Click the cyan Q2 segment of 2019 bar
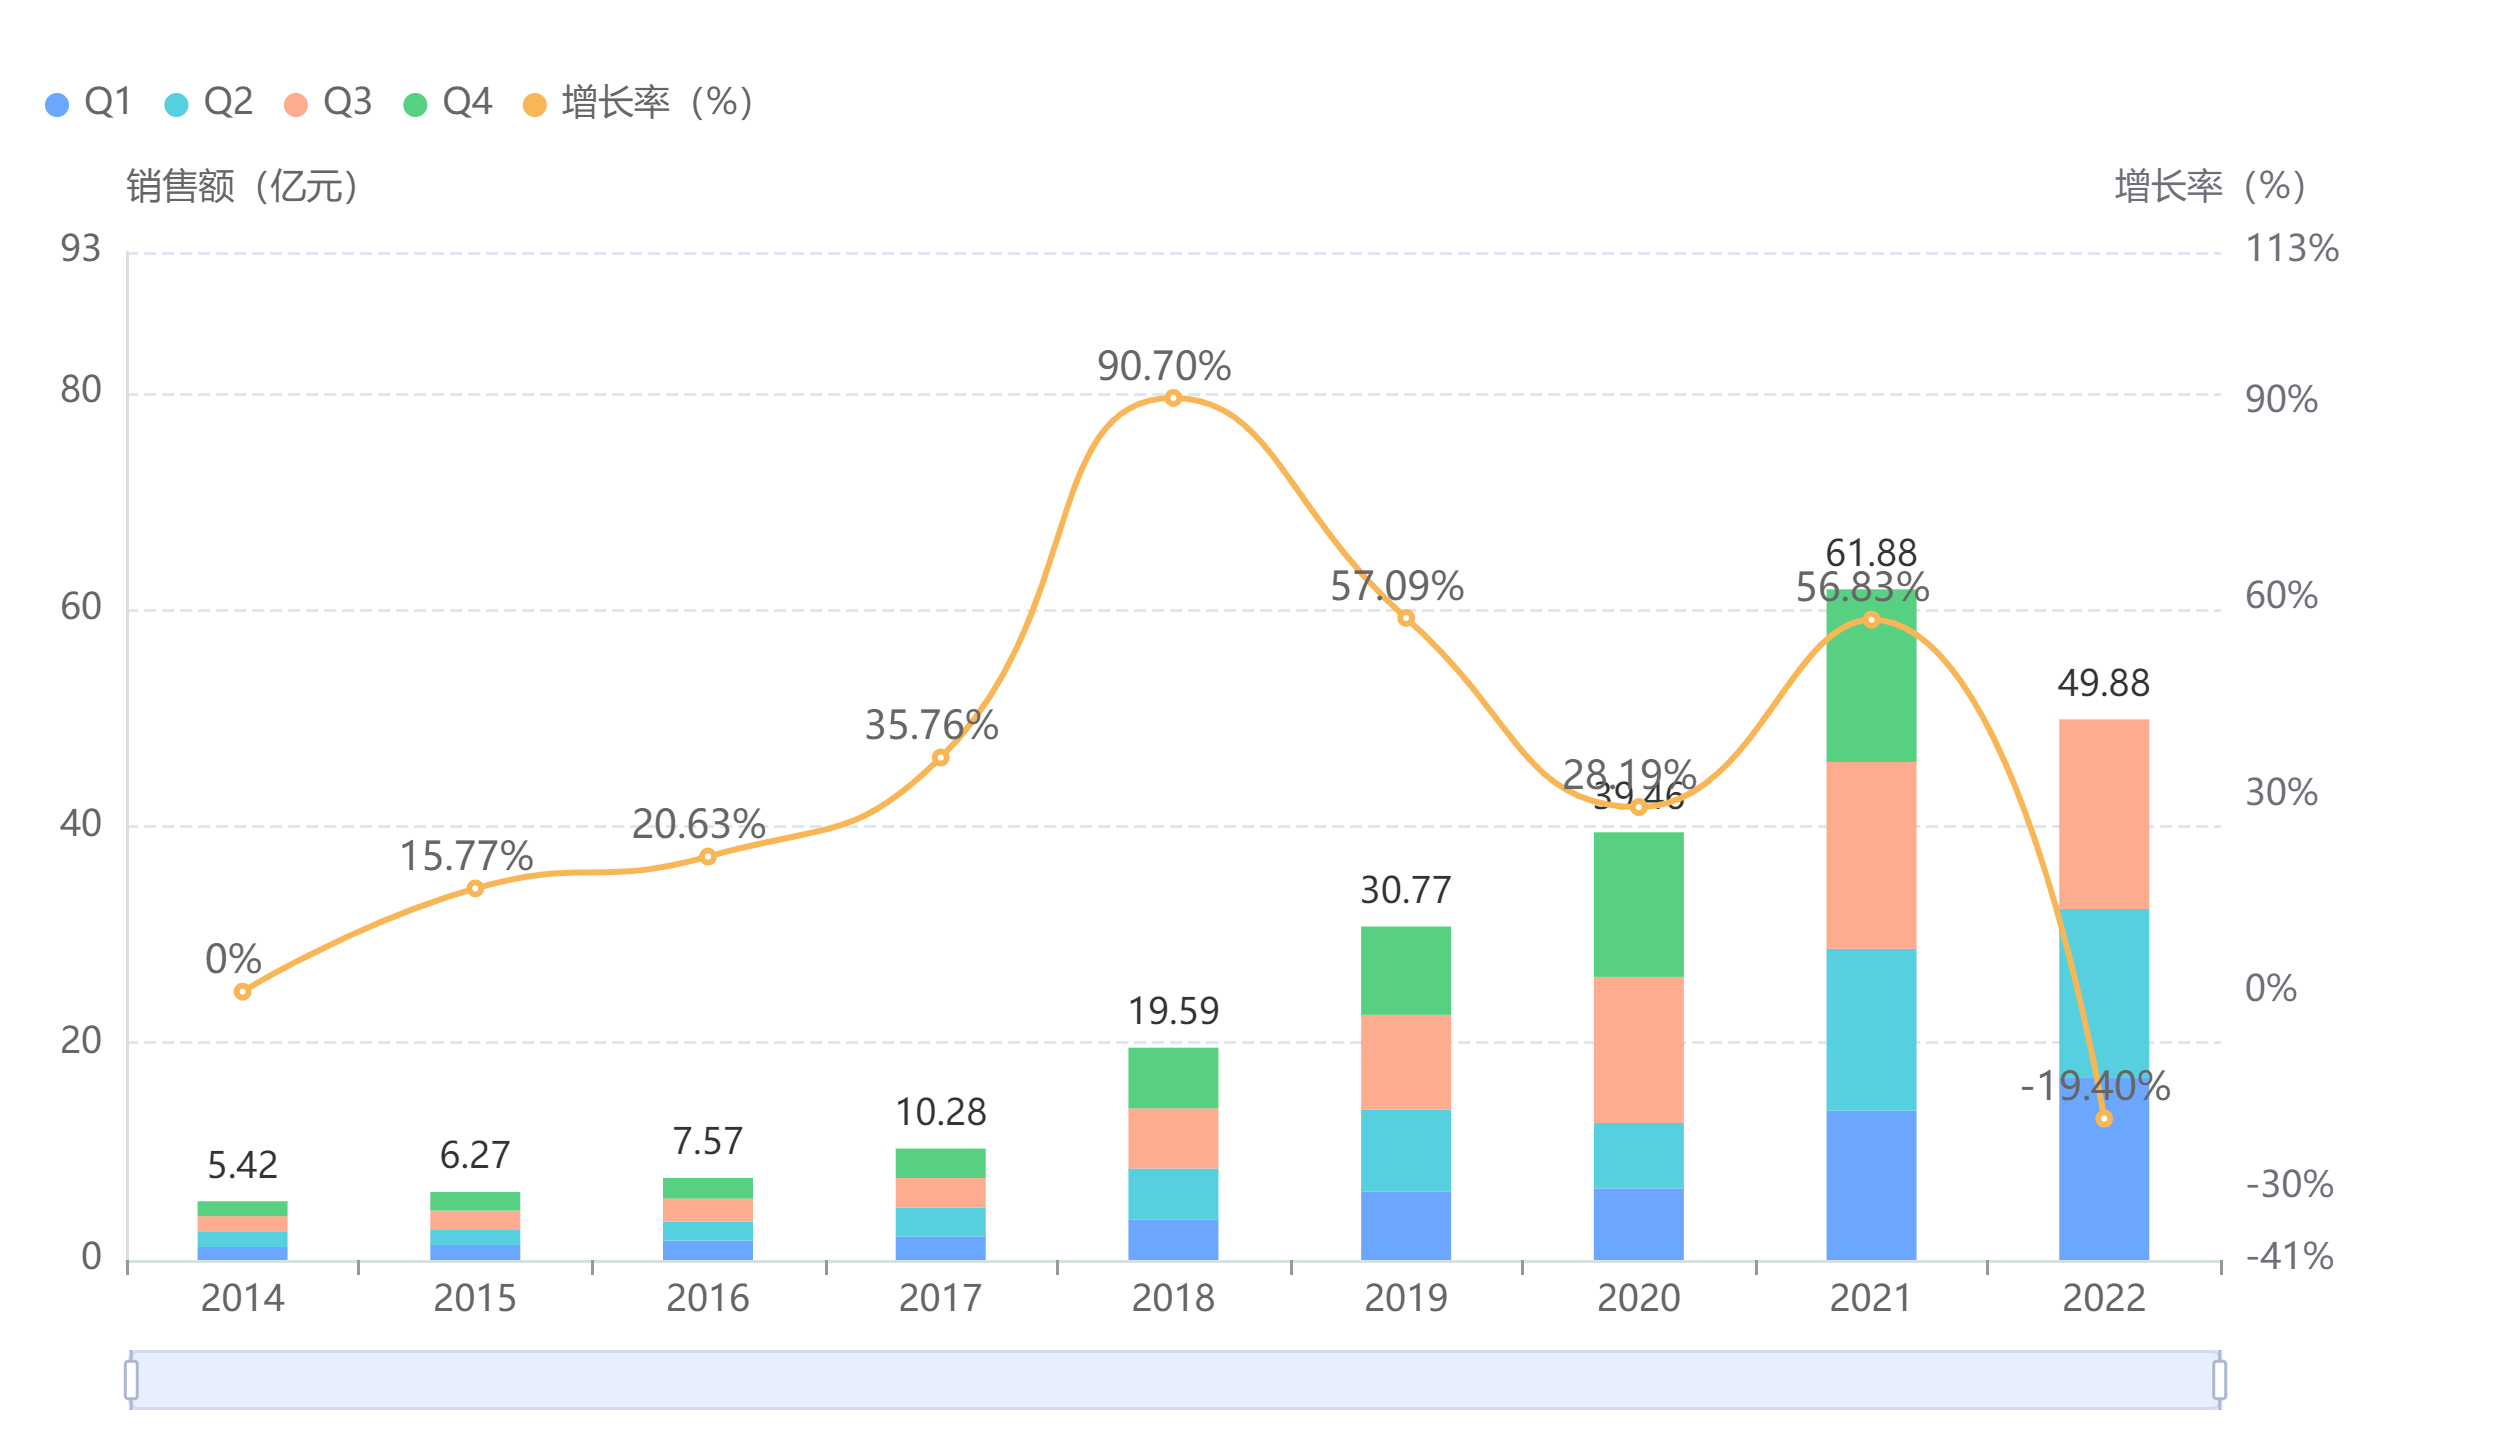Screen dimensions: 2520x1440 [1405, 1150]
